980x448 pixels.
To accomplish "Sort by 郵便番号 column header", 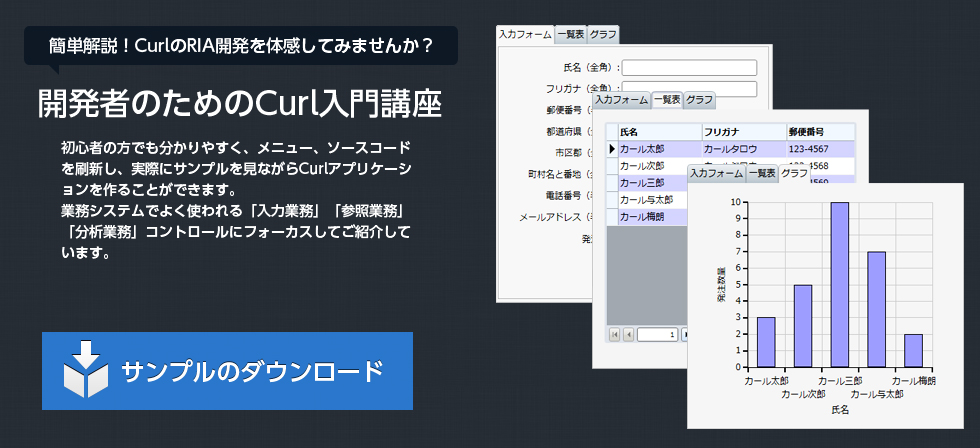I will (x=821, y=132).
